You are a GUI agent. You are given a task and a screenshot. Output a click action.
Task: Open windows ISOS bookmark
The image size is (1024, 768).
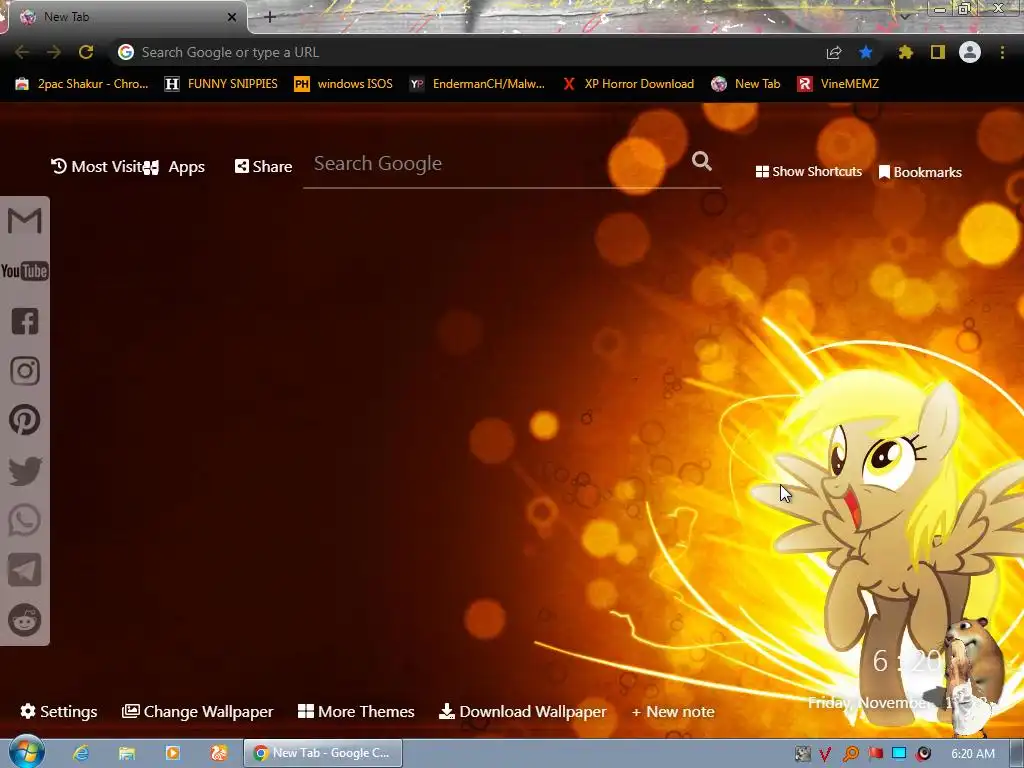pos(344,84)
